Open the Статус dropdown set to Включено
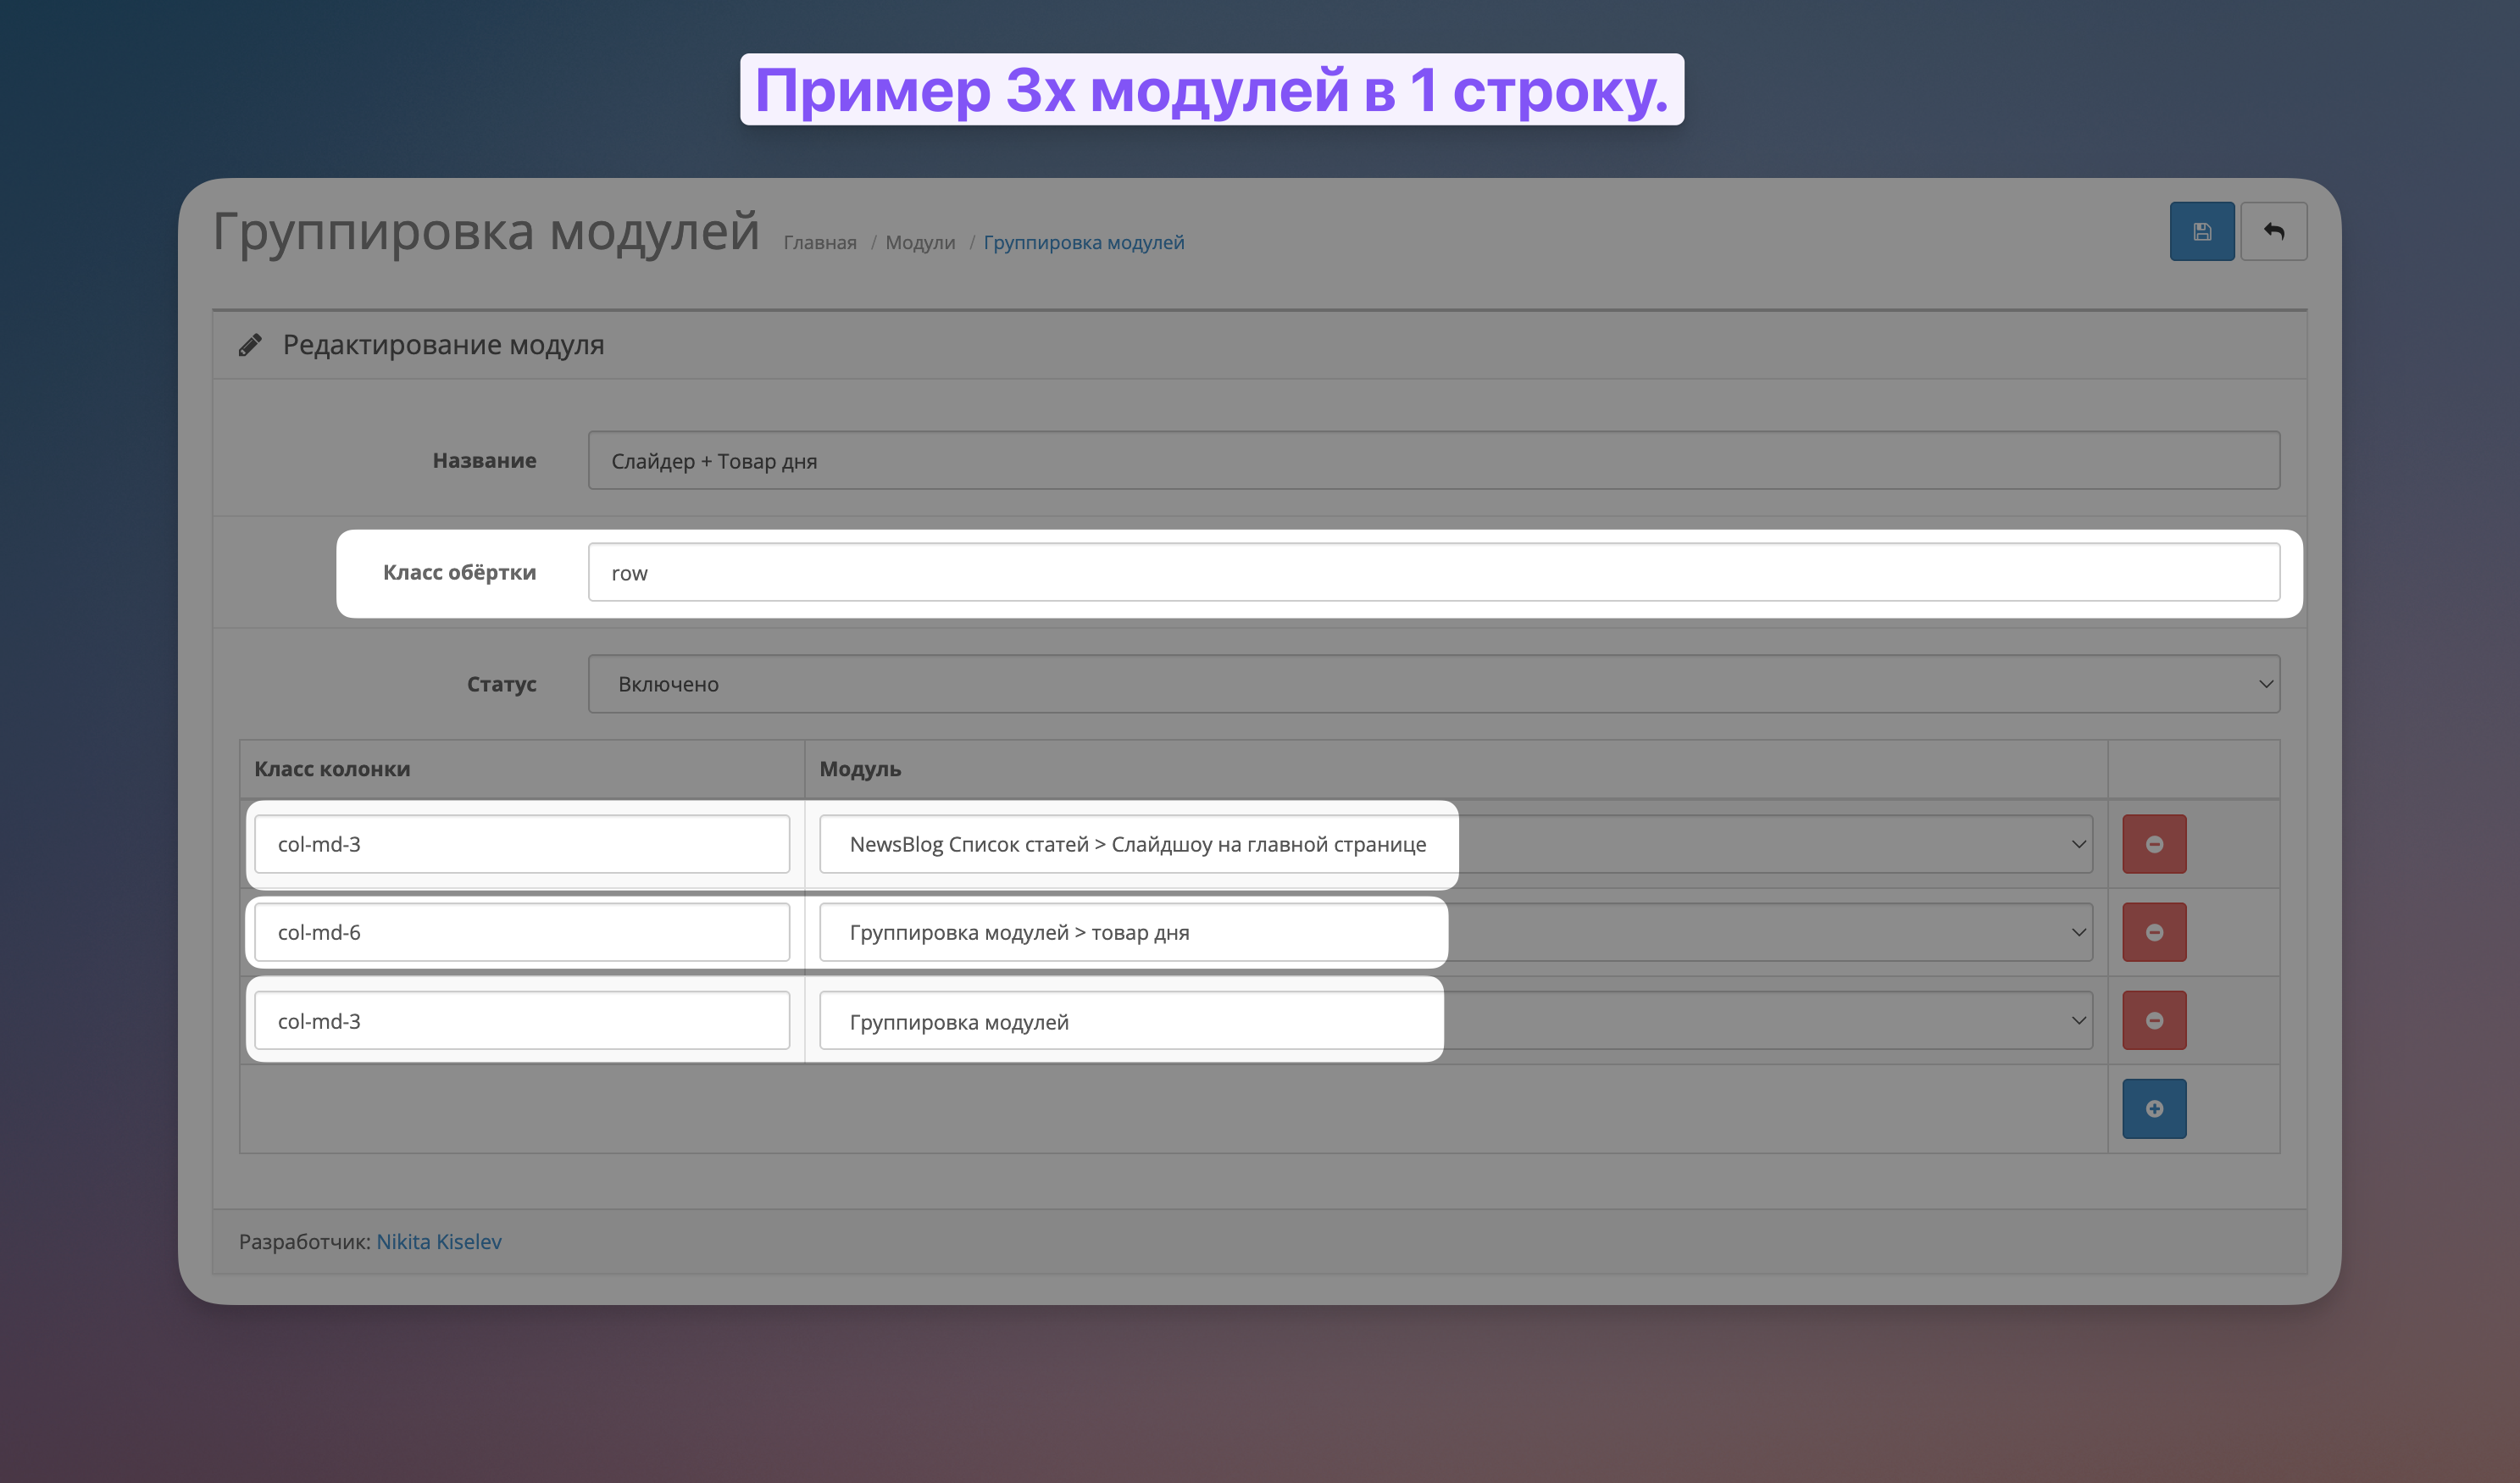Image resolution: width=2520 pixels, height=1483 pixels. (1434, 684)
